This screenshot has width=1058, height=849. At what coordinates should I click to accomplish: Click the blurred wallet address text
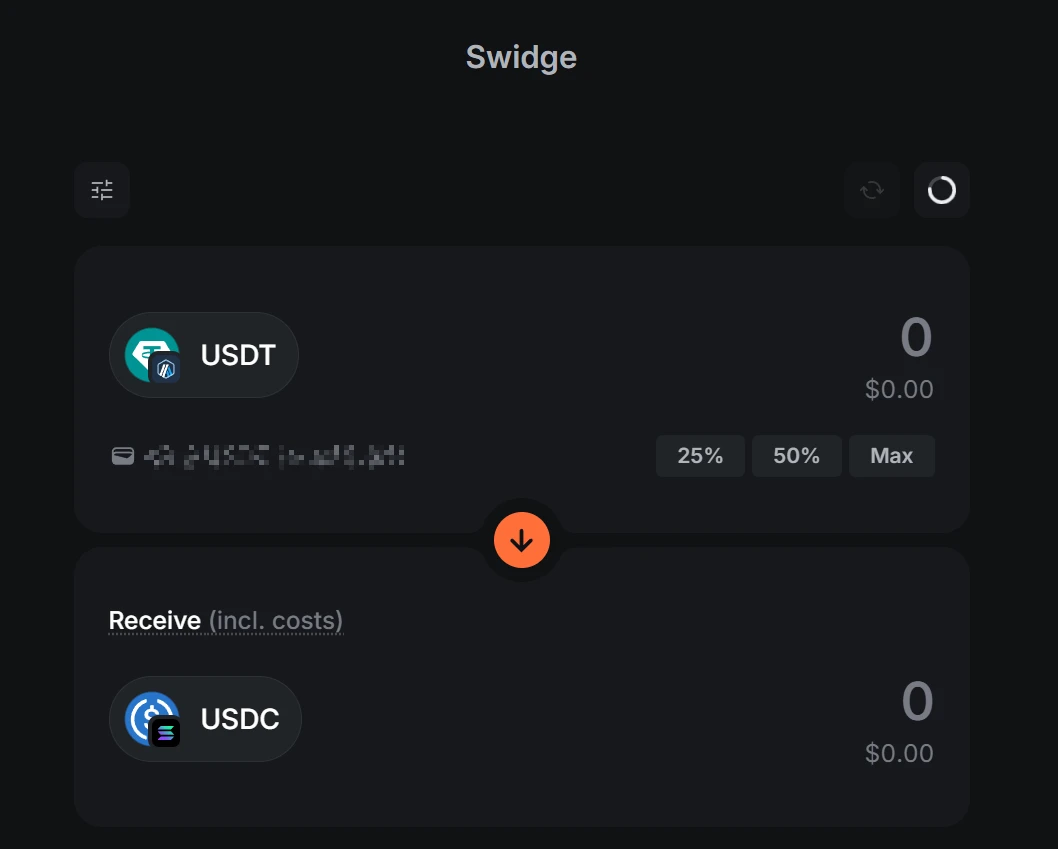coord(274,458)
